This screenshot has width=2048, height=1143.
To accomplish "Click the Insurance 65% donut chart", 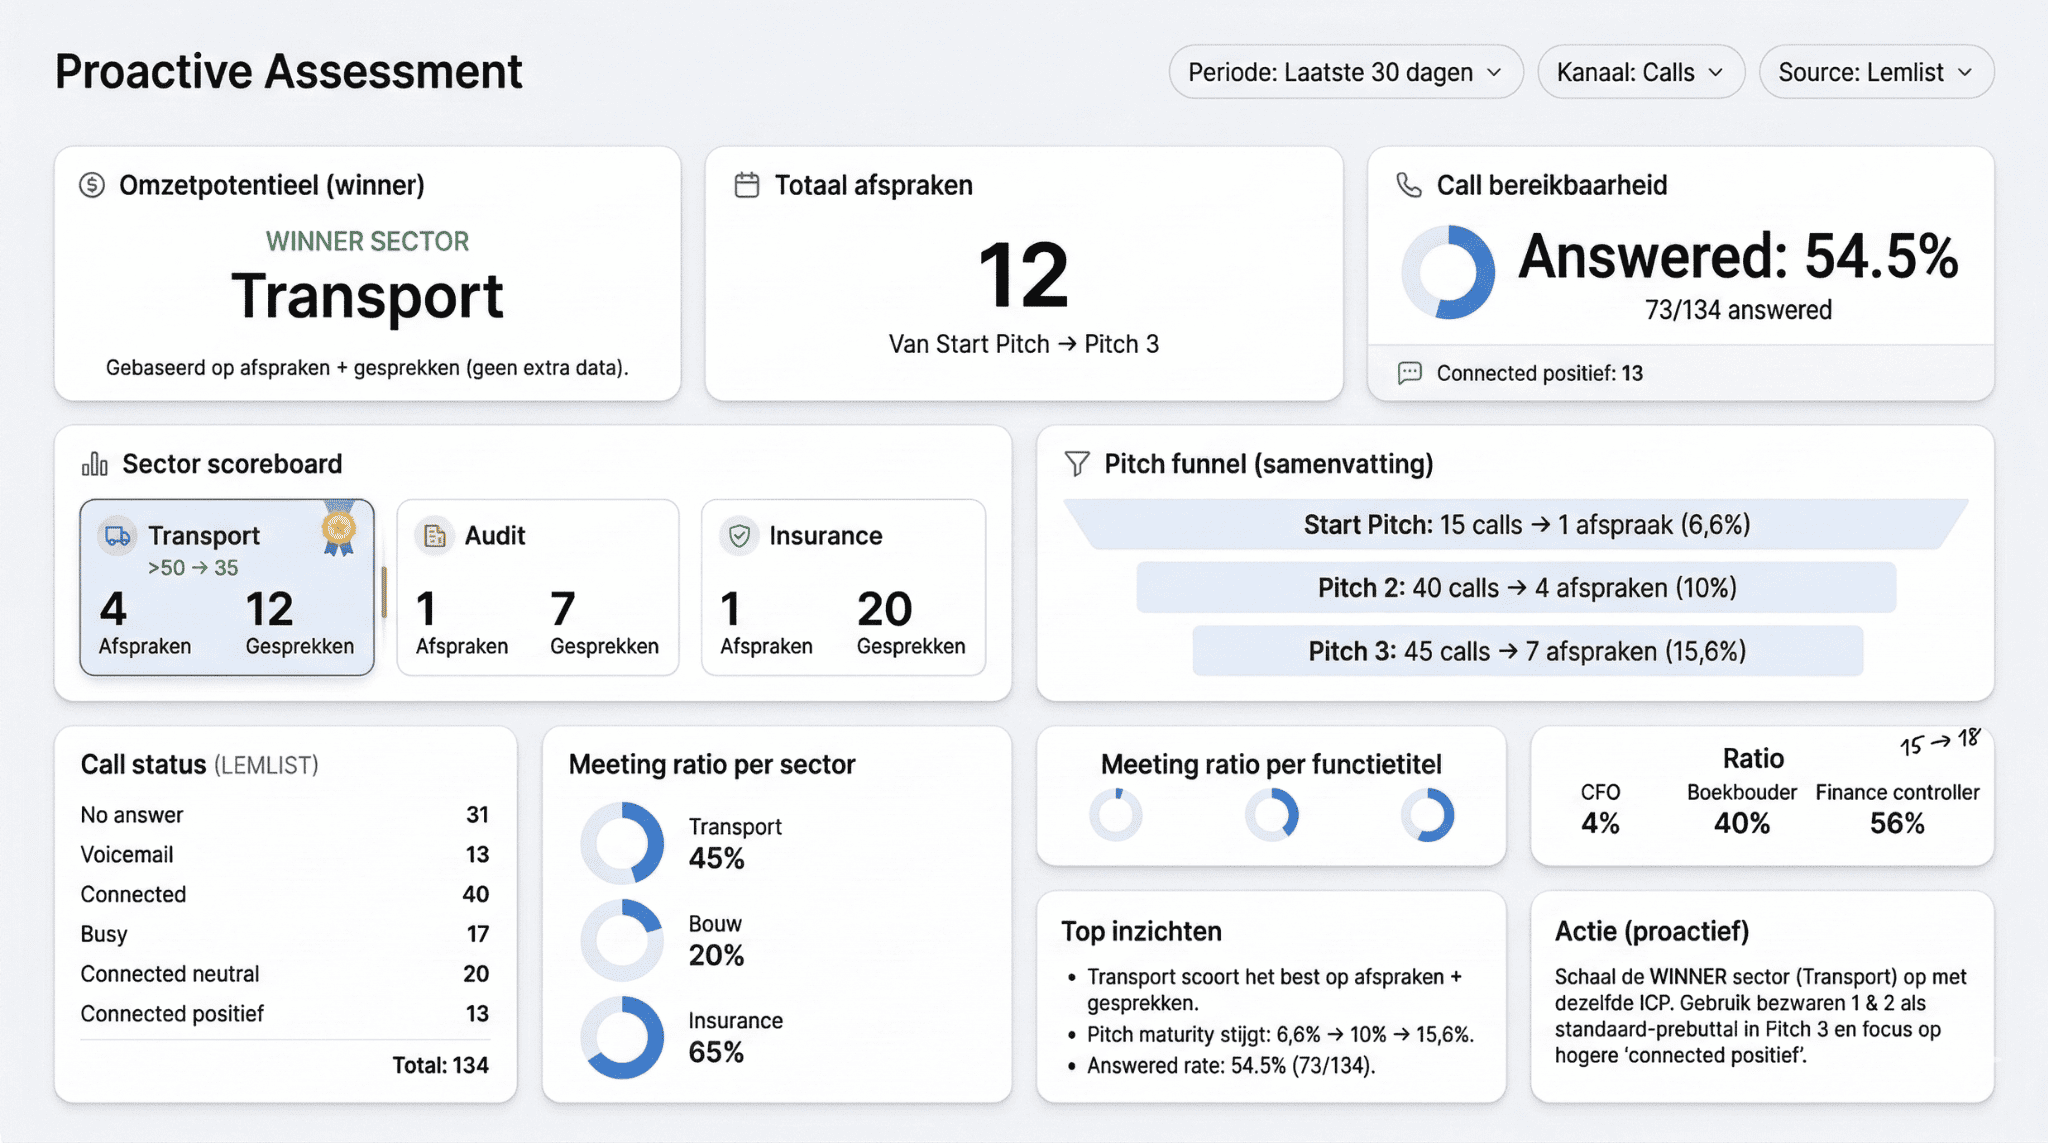I will tap(622, 1037).
